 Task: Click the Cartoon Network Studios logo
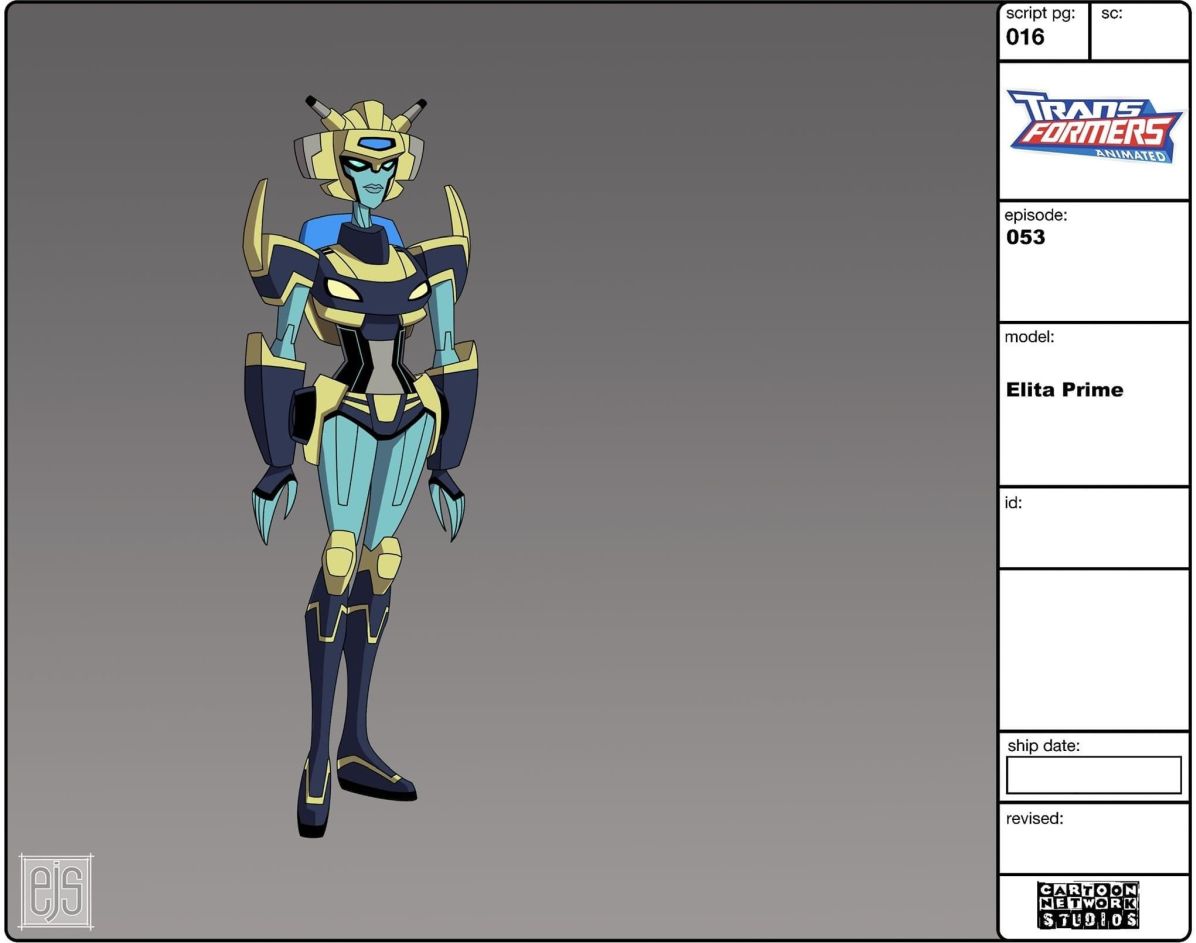pyautogui.click(x=1087, y=905)
